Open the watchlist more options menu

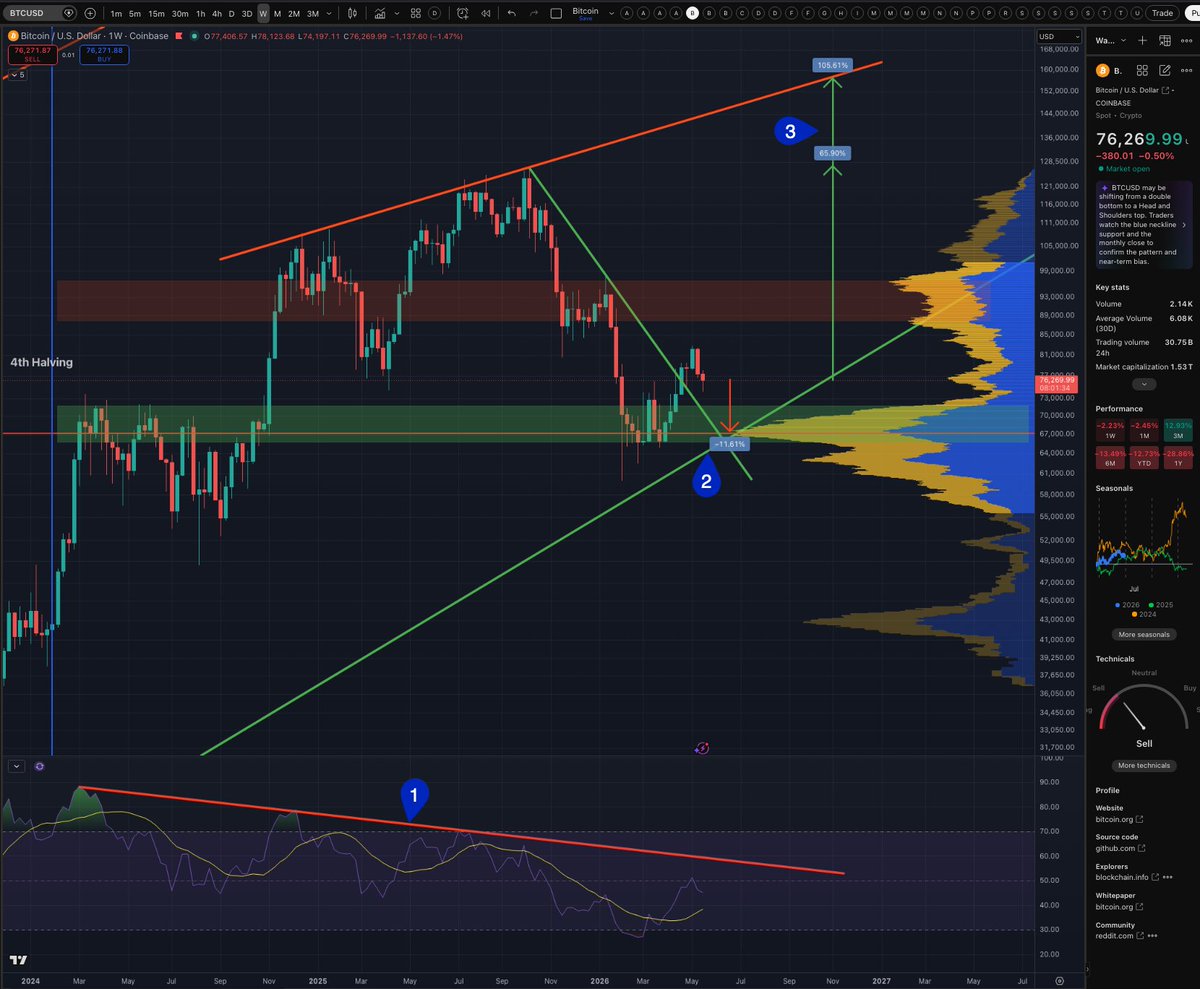(1186, 40)
